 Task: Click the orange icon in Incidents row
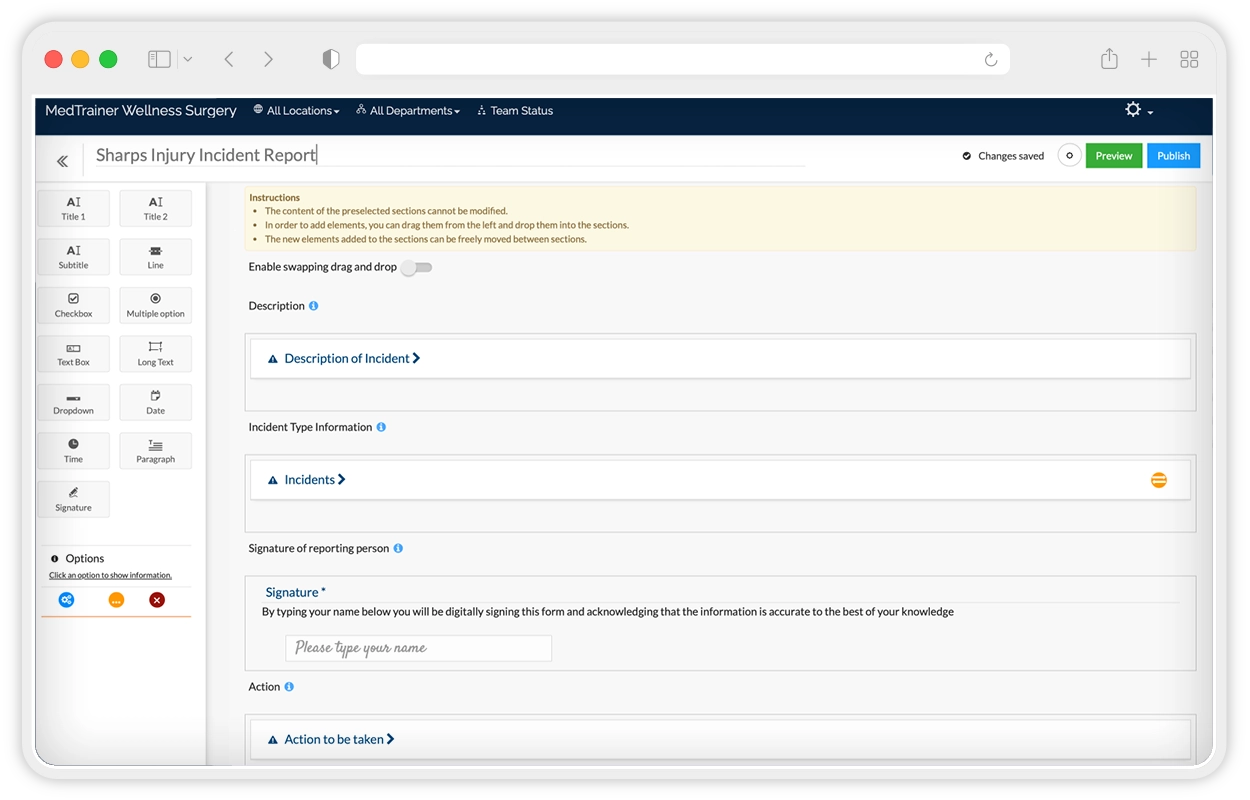click(1158, 480)
